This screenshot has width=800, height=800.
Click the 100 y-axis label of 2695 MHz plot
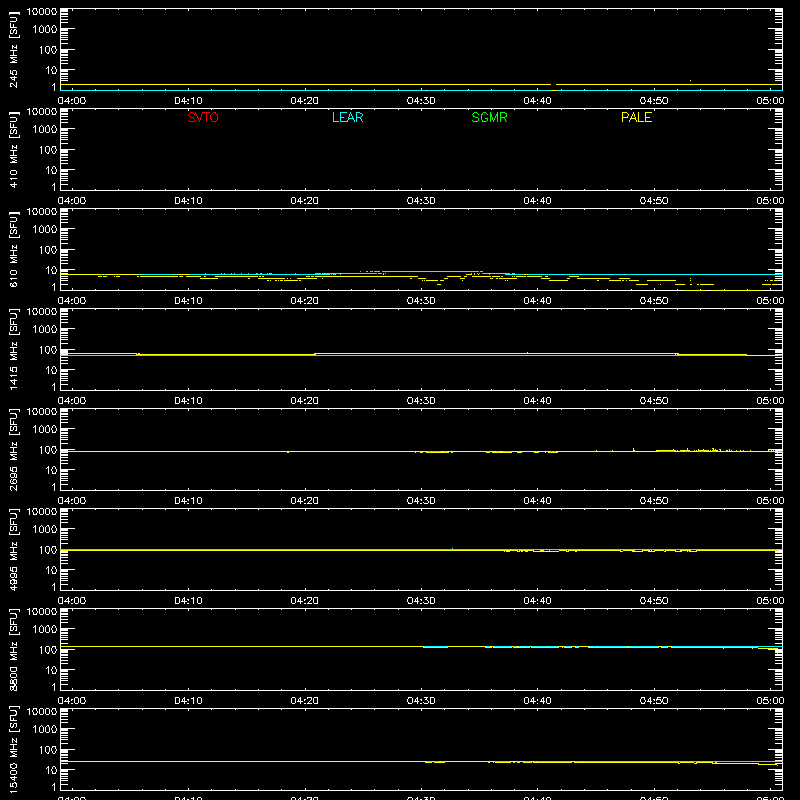point(48,449)
